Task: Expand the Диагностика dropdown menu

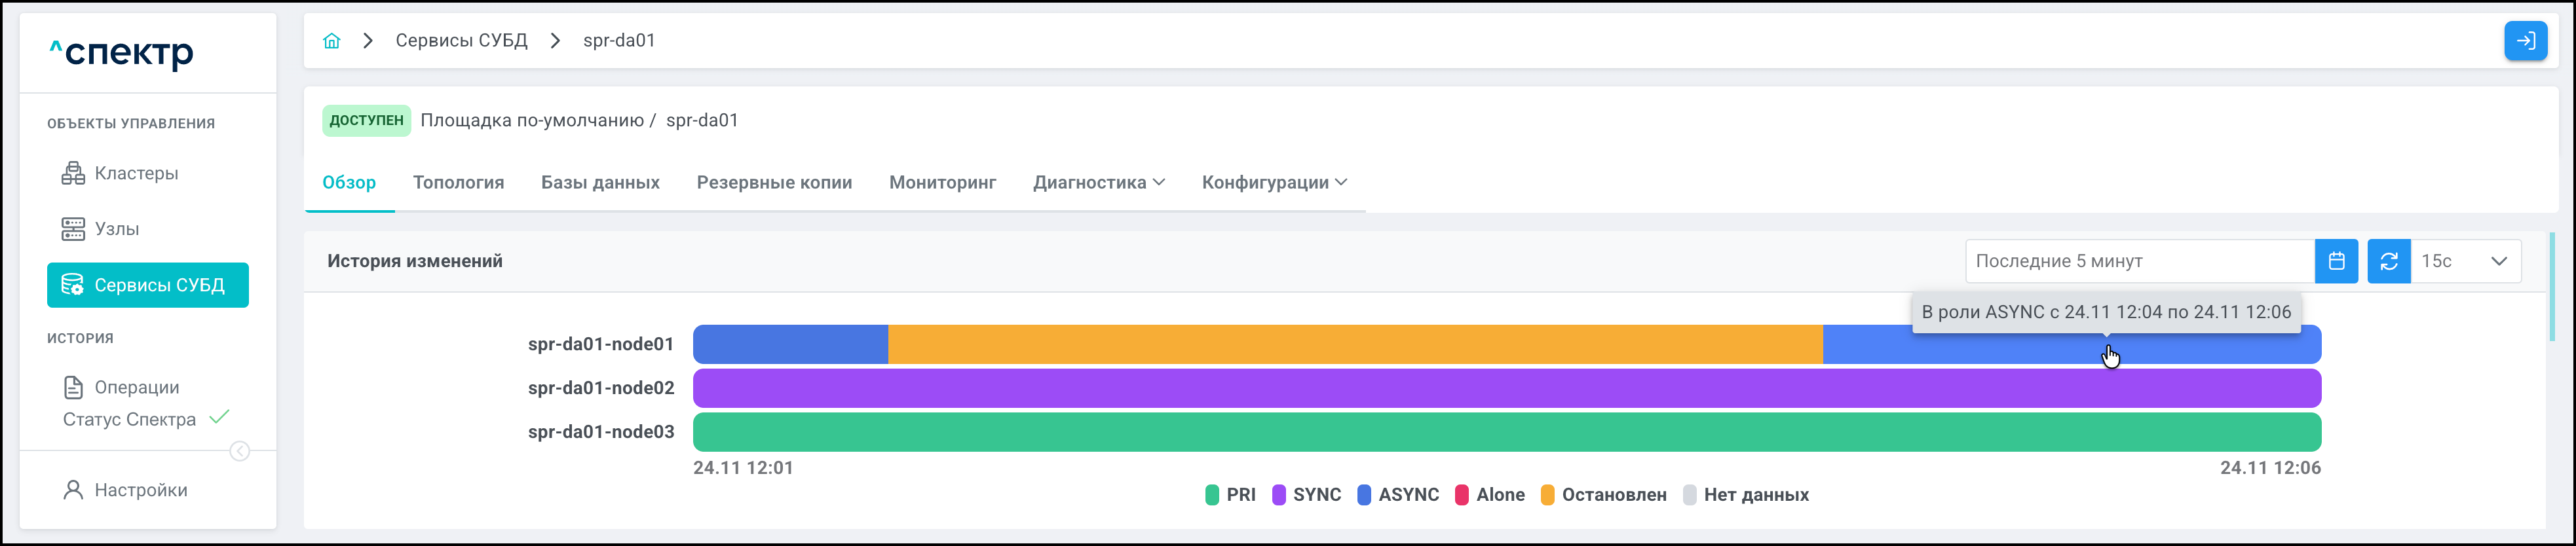Action: click(1099, 182)
